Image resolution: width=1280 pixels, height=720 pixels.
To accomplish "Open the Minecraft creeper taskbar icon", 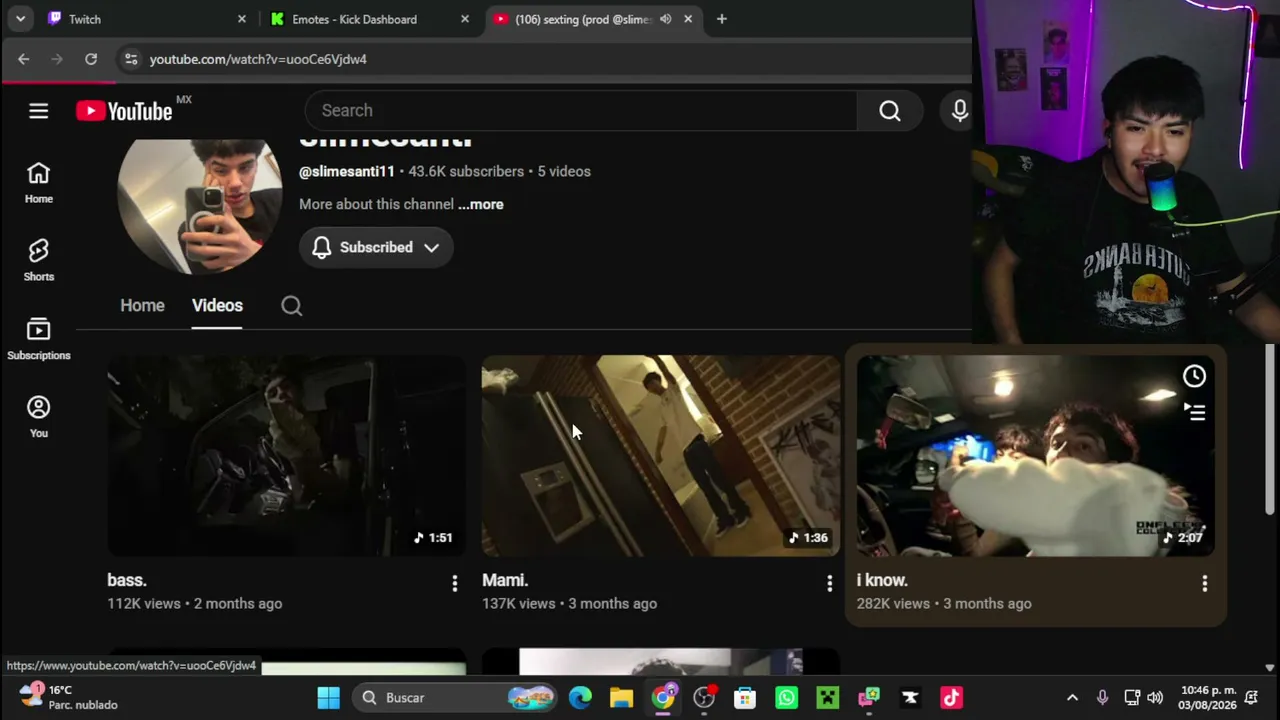I will coord(827,698).
